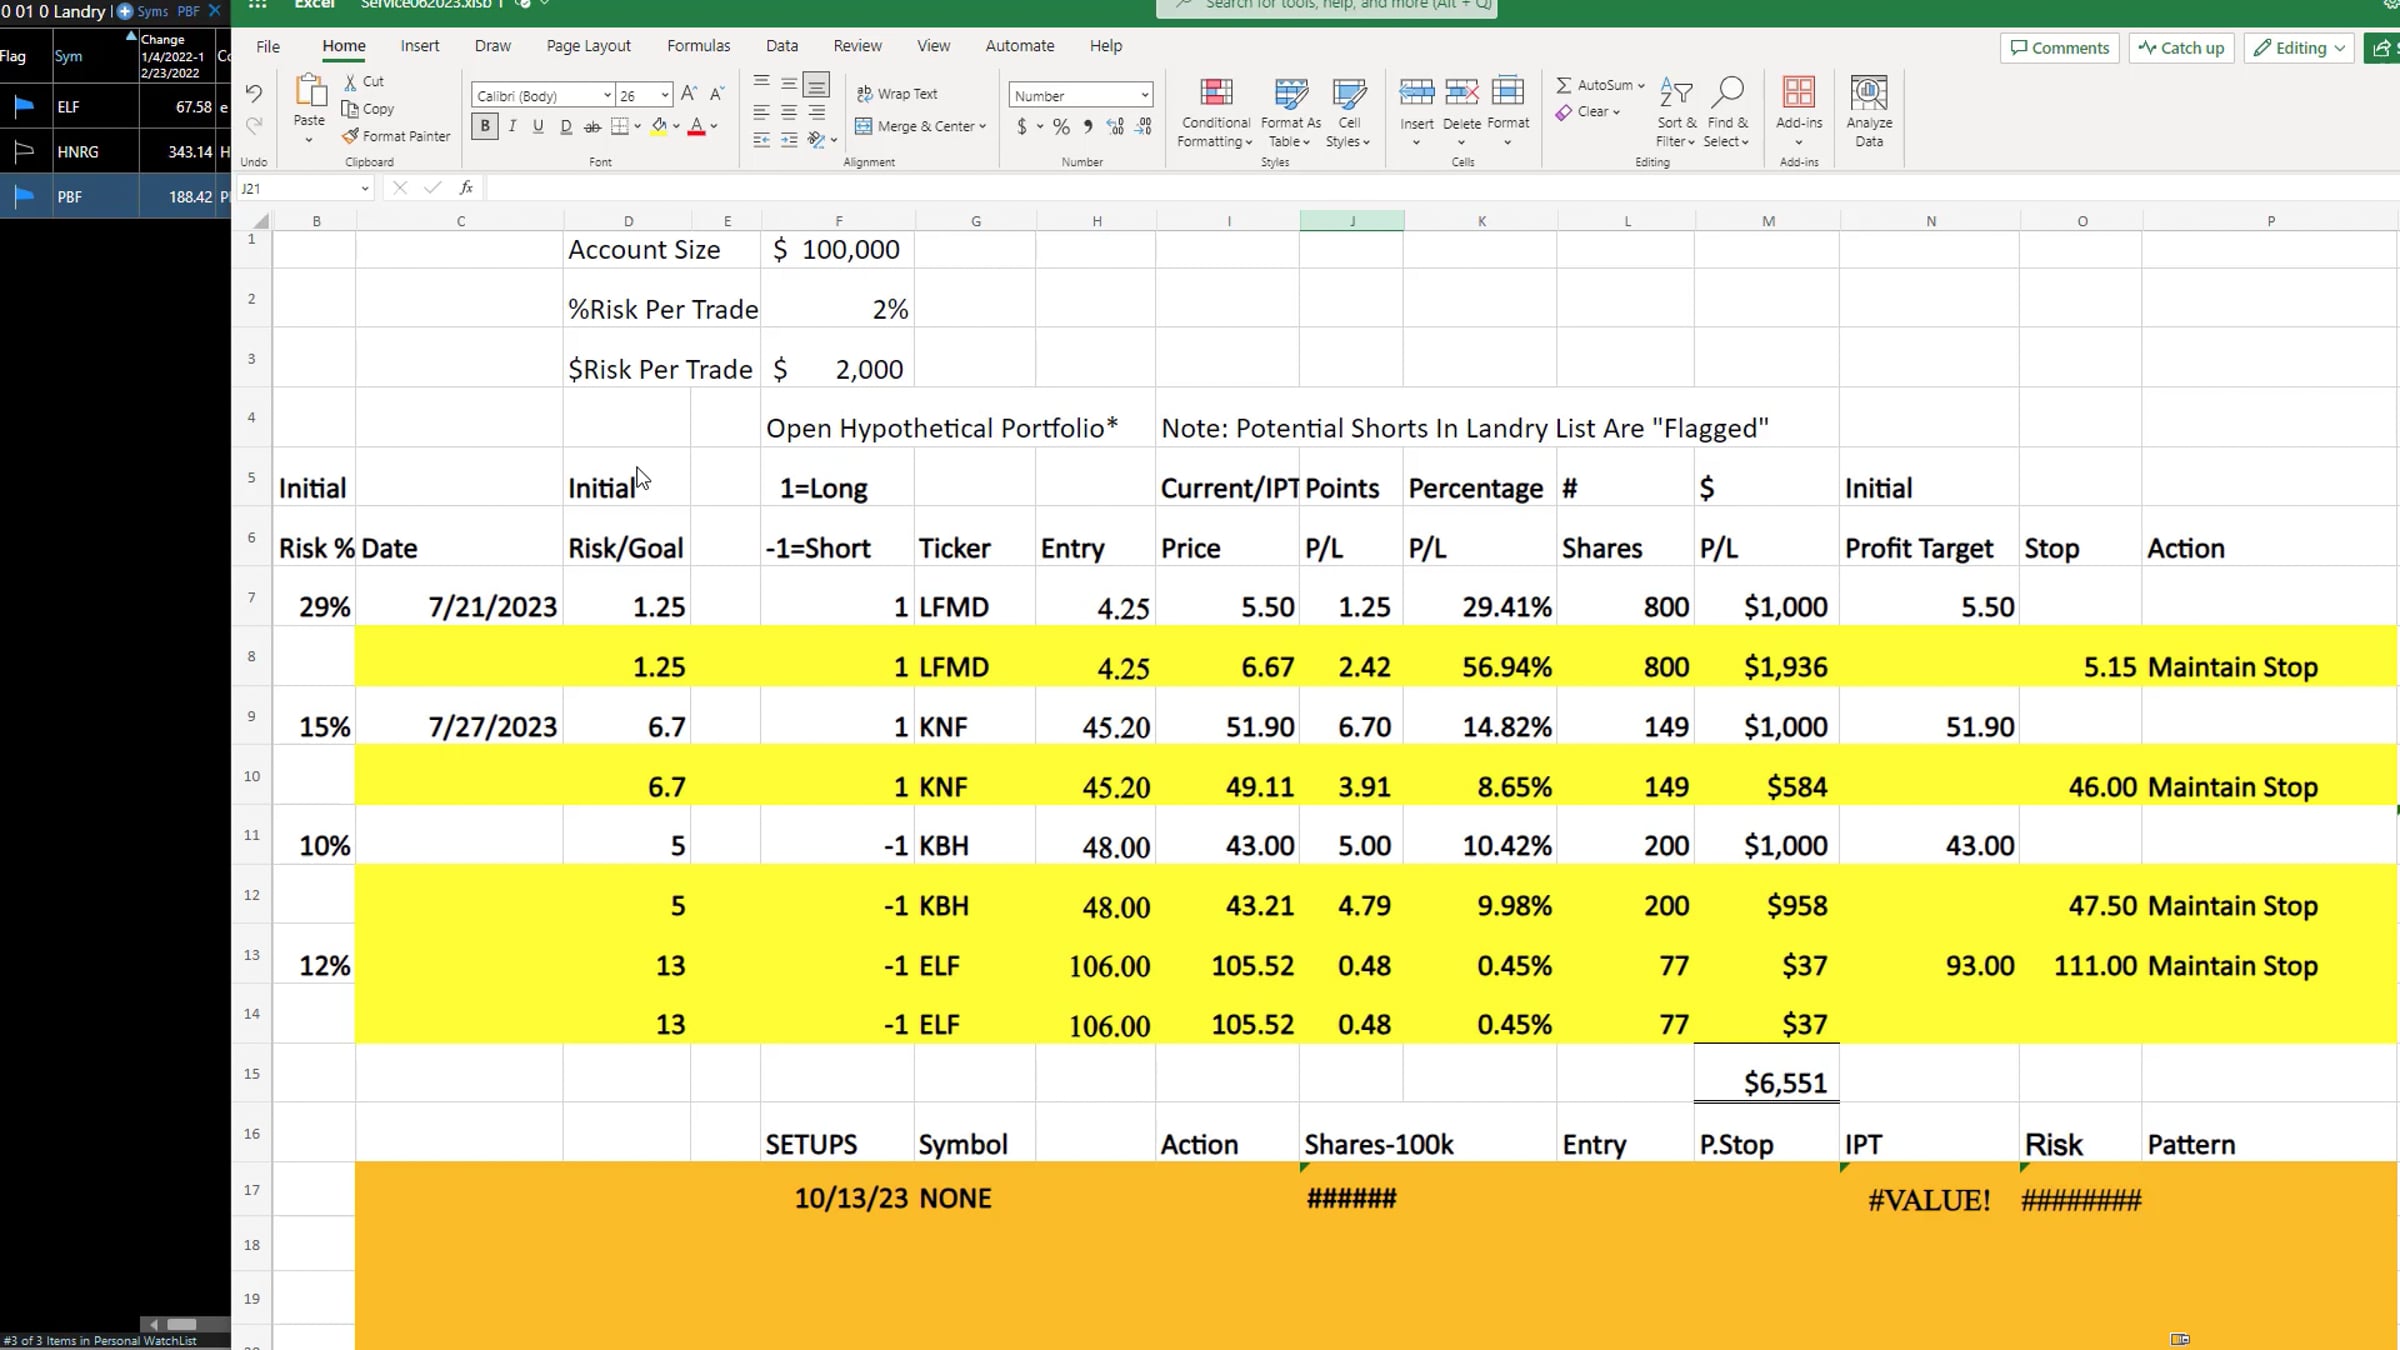
Task: Open Find & Select menu
Action: click(x=1727, y=111)
